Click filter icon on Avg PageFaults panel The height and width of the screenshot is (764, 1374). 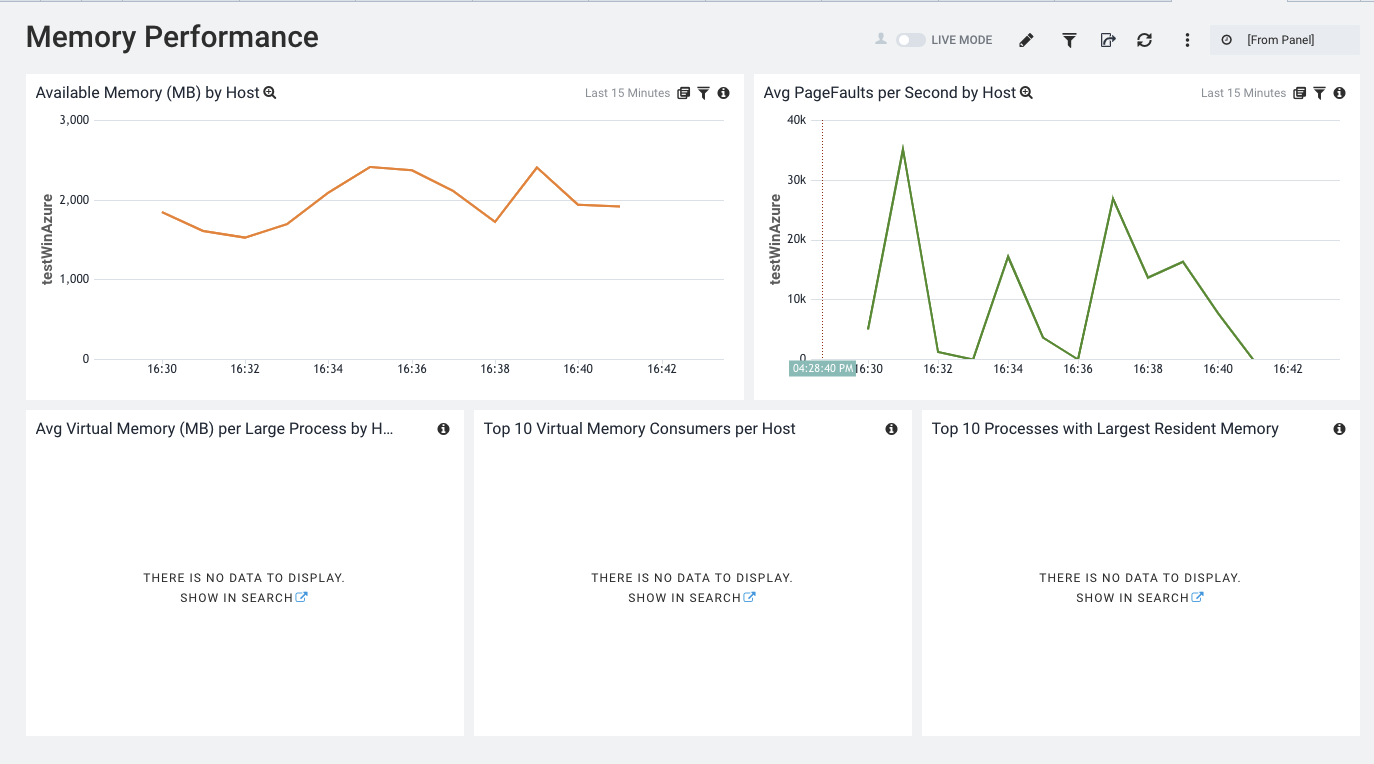click(1320, 93)
